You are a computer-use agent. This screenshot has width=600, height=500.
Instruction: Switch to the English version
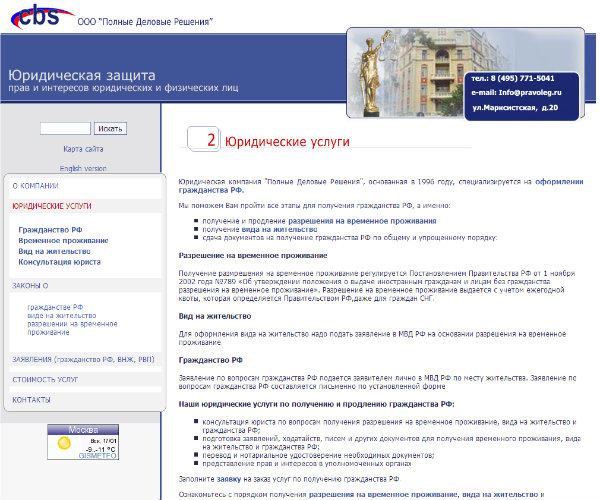coord(83,168)
